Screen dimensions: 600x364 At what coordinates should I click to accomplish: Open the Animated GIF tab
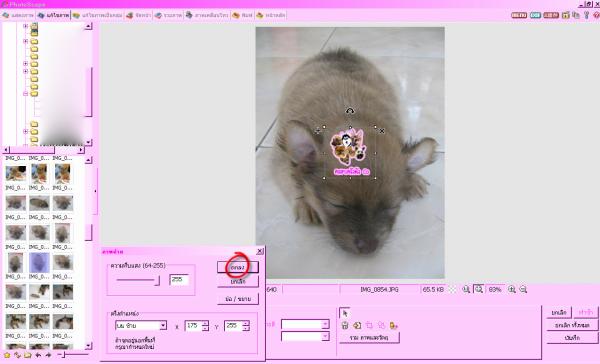pyautogui.click(x=207, y=15)
